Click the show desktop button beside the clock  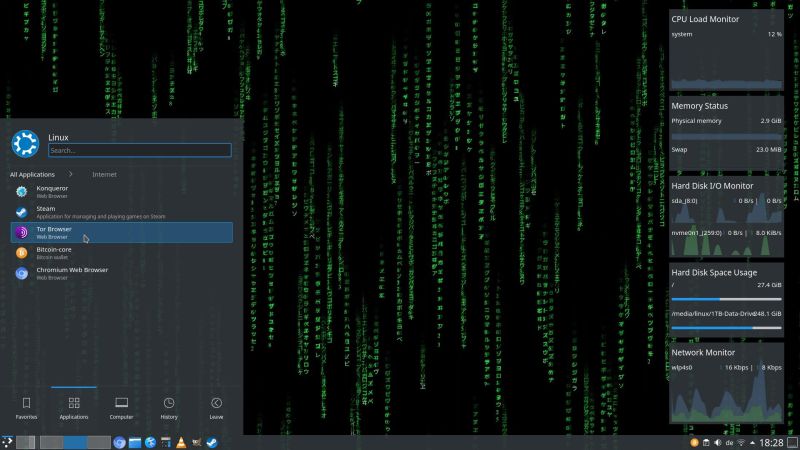point(792,443)
